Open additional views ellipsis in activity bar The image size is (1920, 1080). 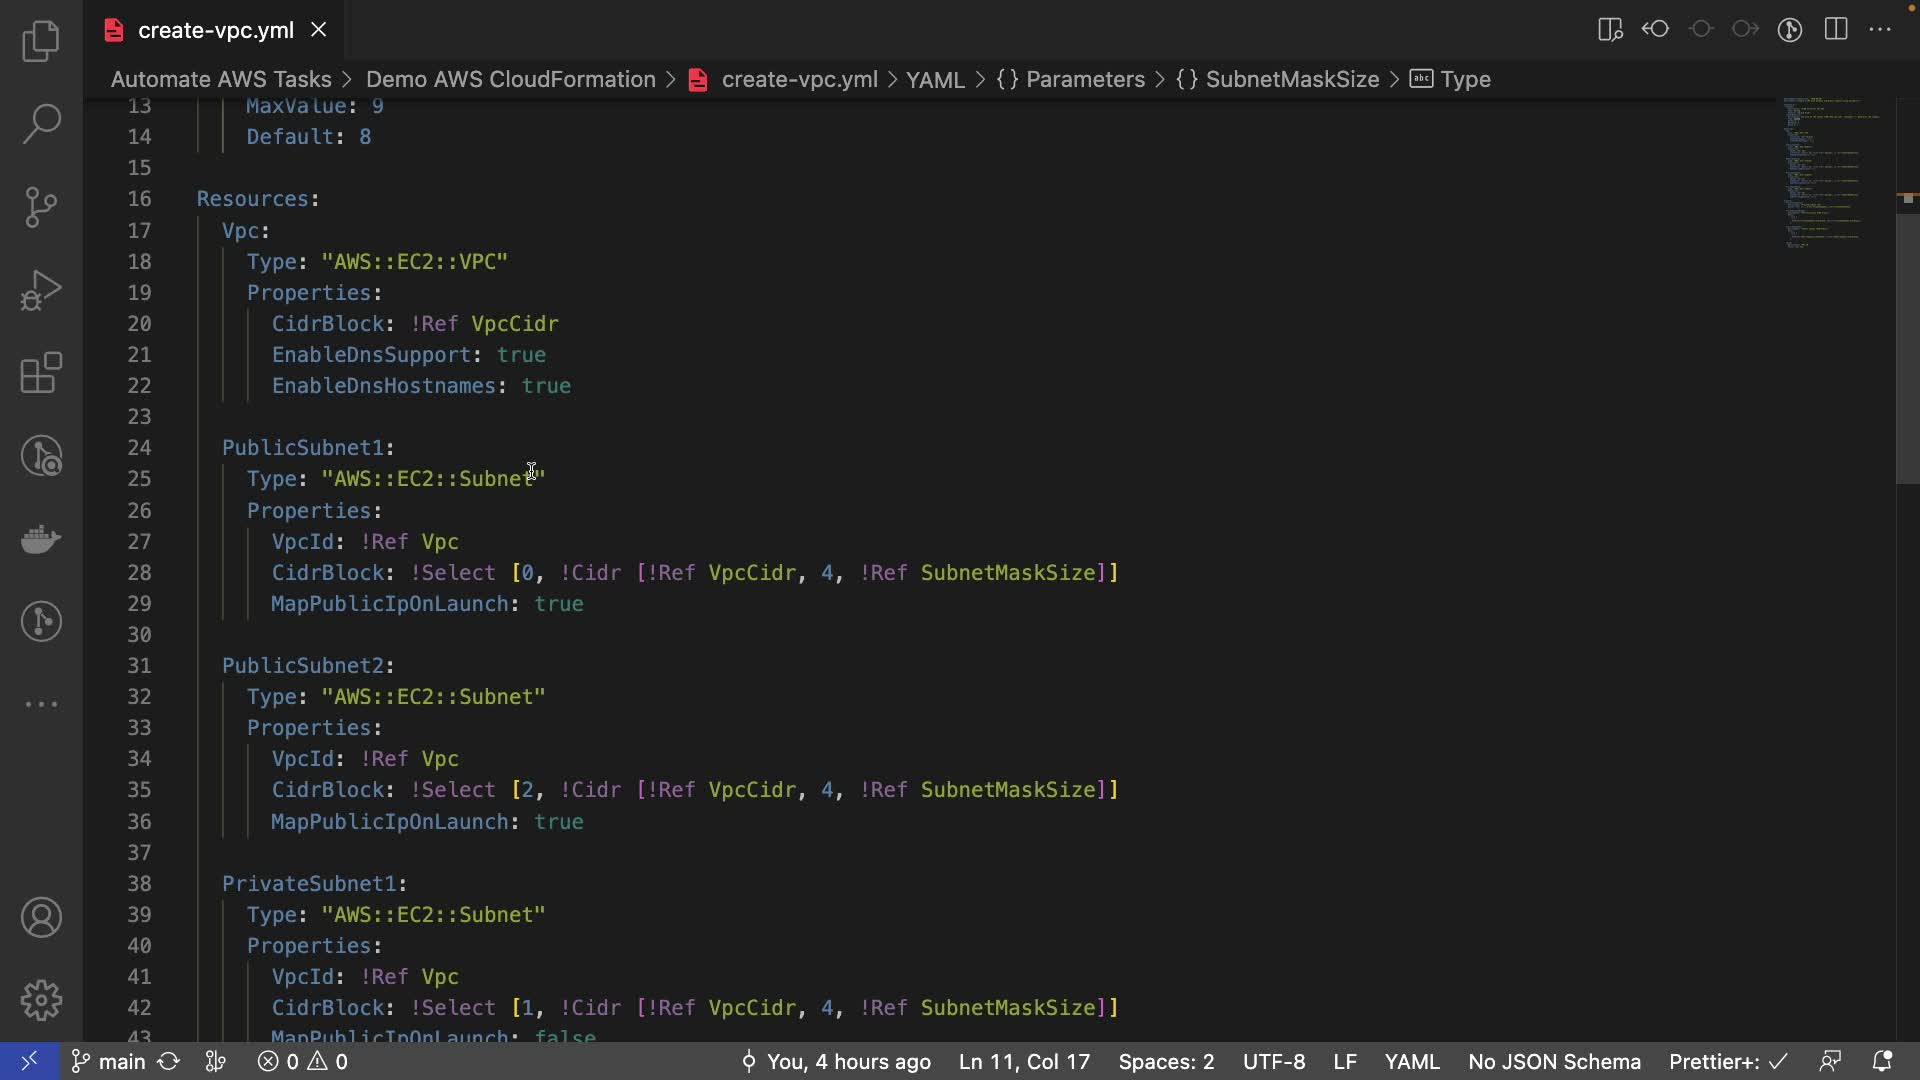click(x=41, y=704)
